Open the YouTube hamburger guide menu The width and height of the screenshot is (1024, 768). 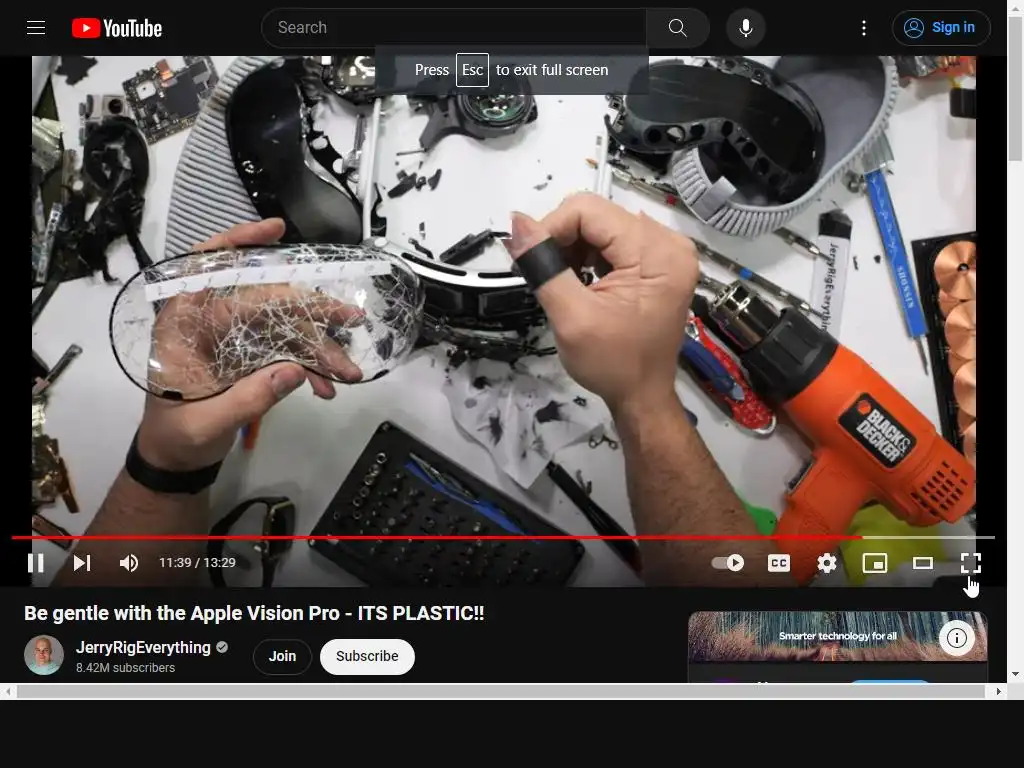[36, 27]
